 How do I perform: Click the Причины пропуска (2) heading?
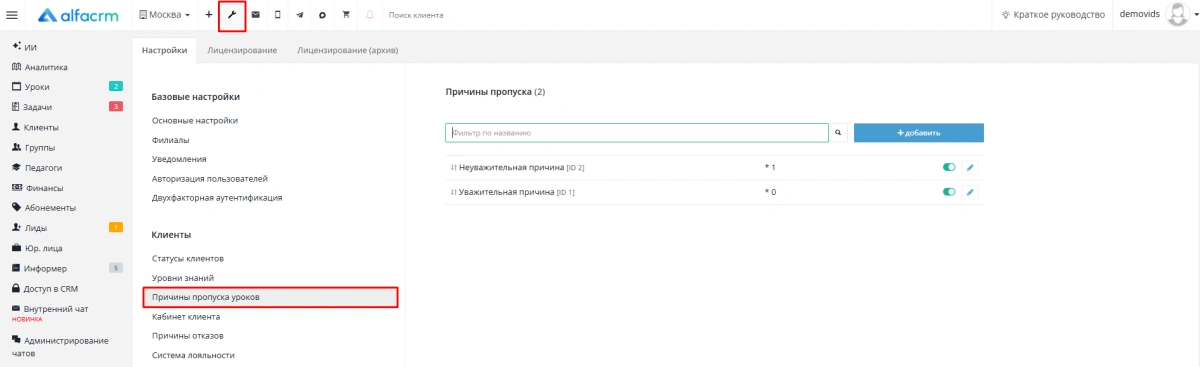(x=495, y=92)
